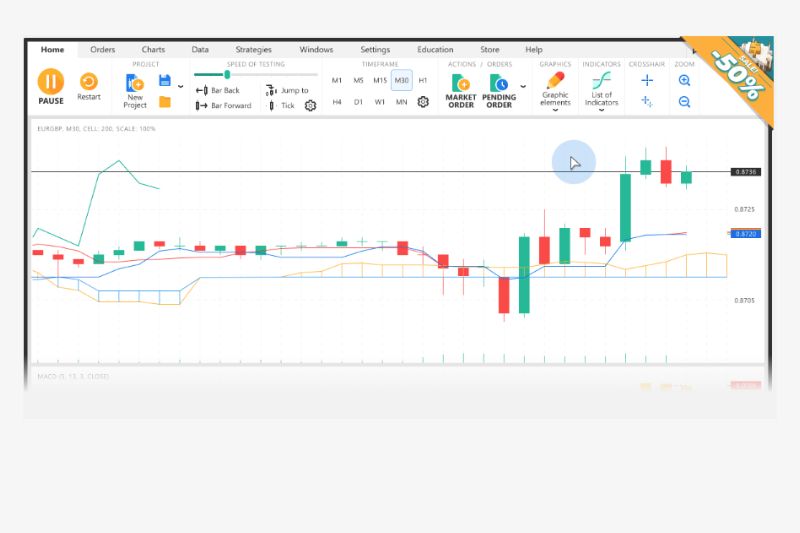
Task: Click the orange Restart icon
Action: pos(89,82)
